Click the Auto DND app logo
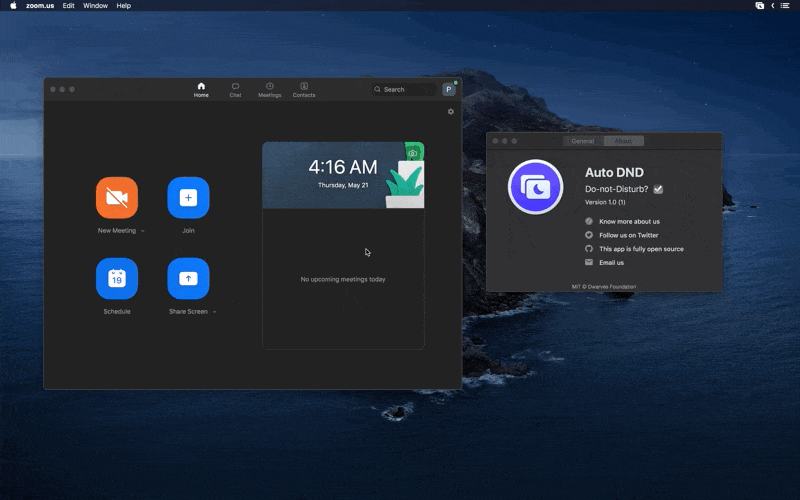The height and width of the screenshot is (500, 800). pos(535,187)
